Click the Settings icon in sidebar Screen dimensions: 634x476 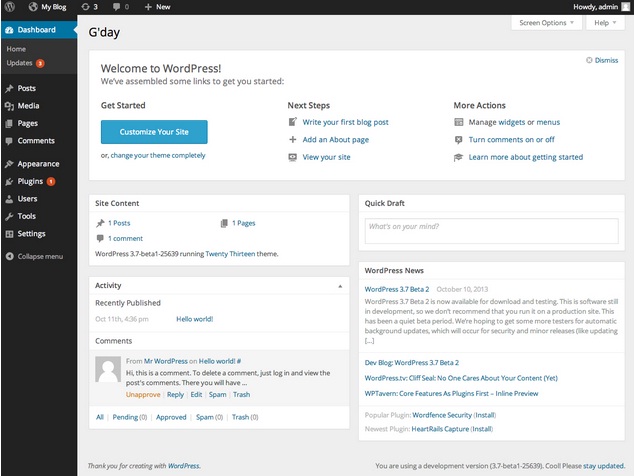pyautogui.click(x=9, y=234)
